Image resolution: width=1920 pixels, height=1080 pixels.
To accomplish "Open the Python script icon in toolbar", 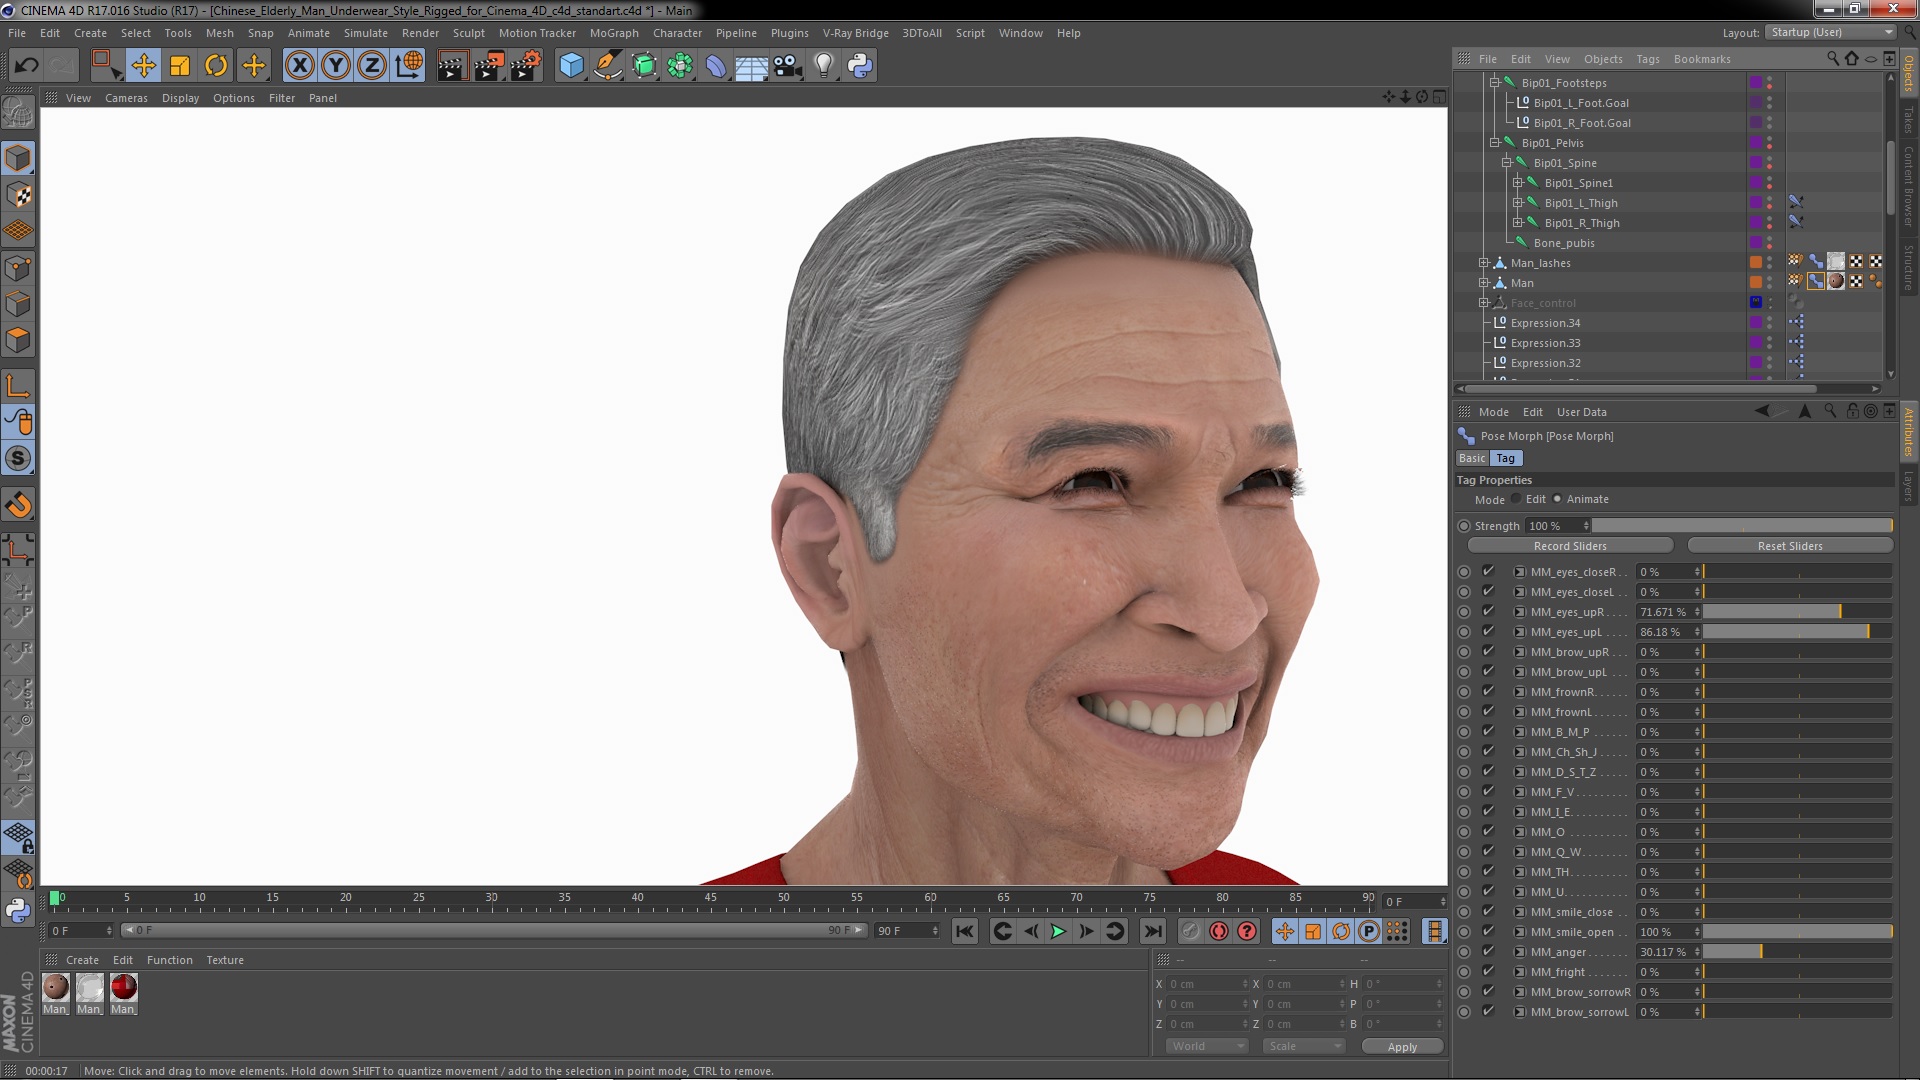I will pos(860,66).
